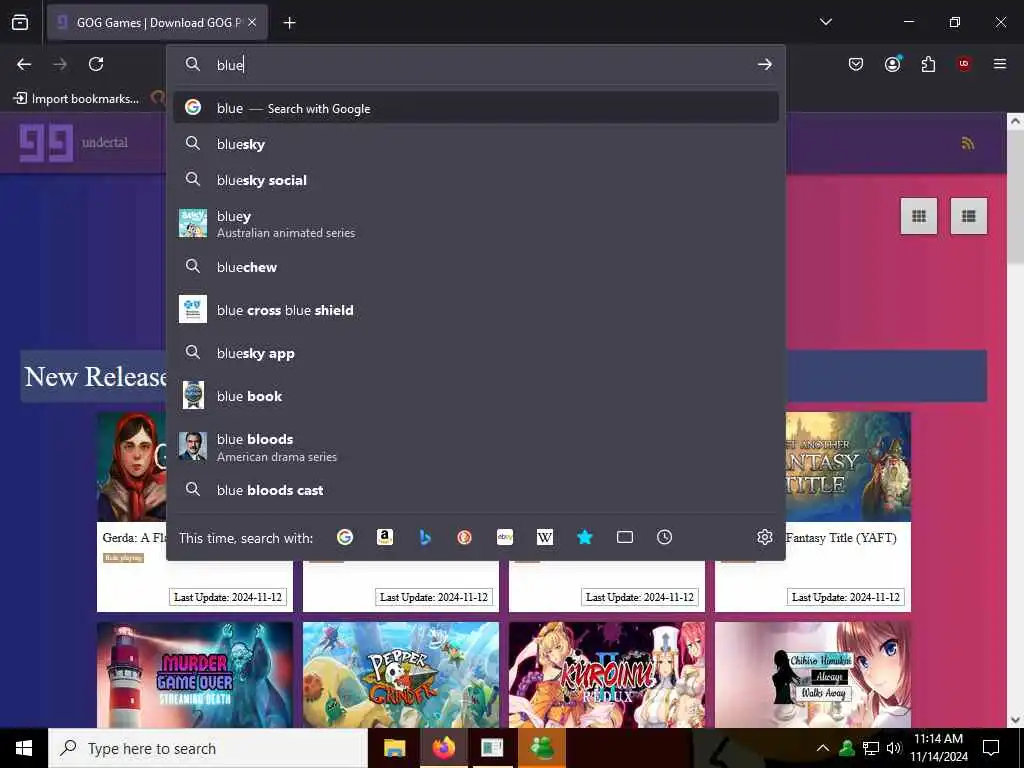Close the GOG Games tab

[252, 22]
